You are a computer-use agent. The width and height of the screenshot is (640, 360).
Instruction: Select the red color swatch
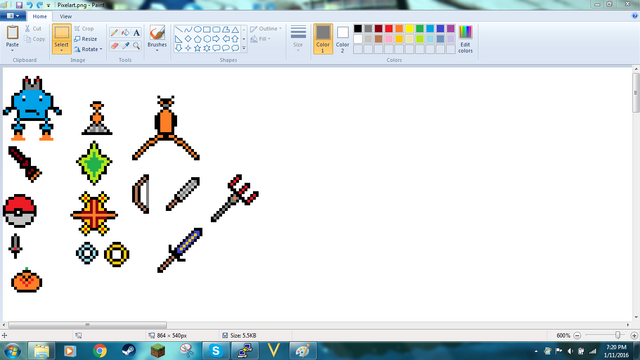[389, 29]
